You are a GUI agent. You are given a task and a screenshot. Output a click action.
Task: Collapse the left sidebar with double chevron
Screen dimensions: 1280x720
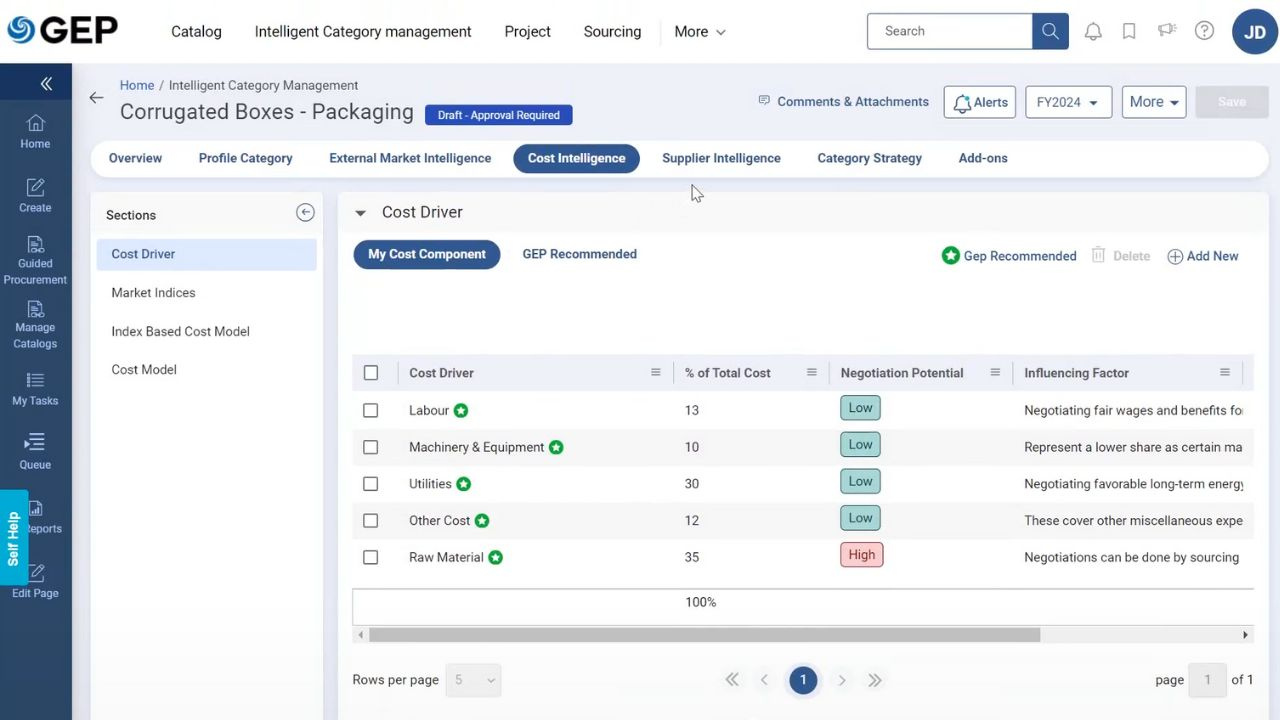coord(46,84)
